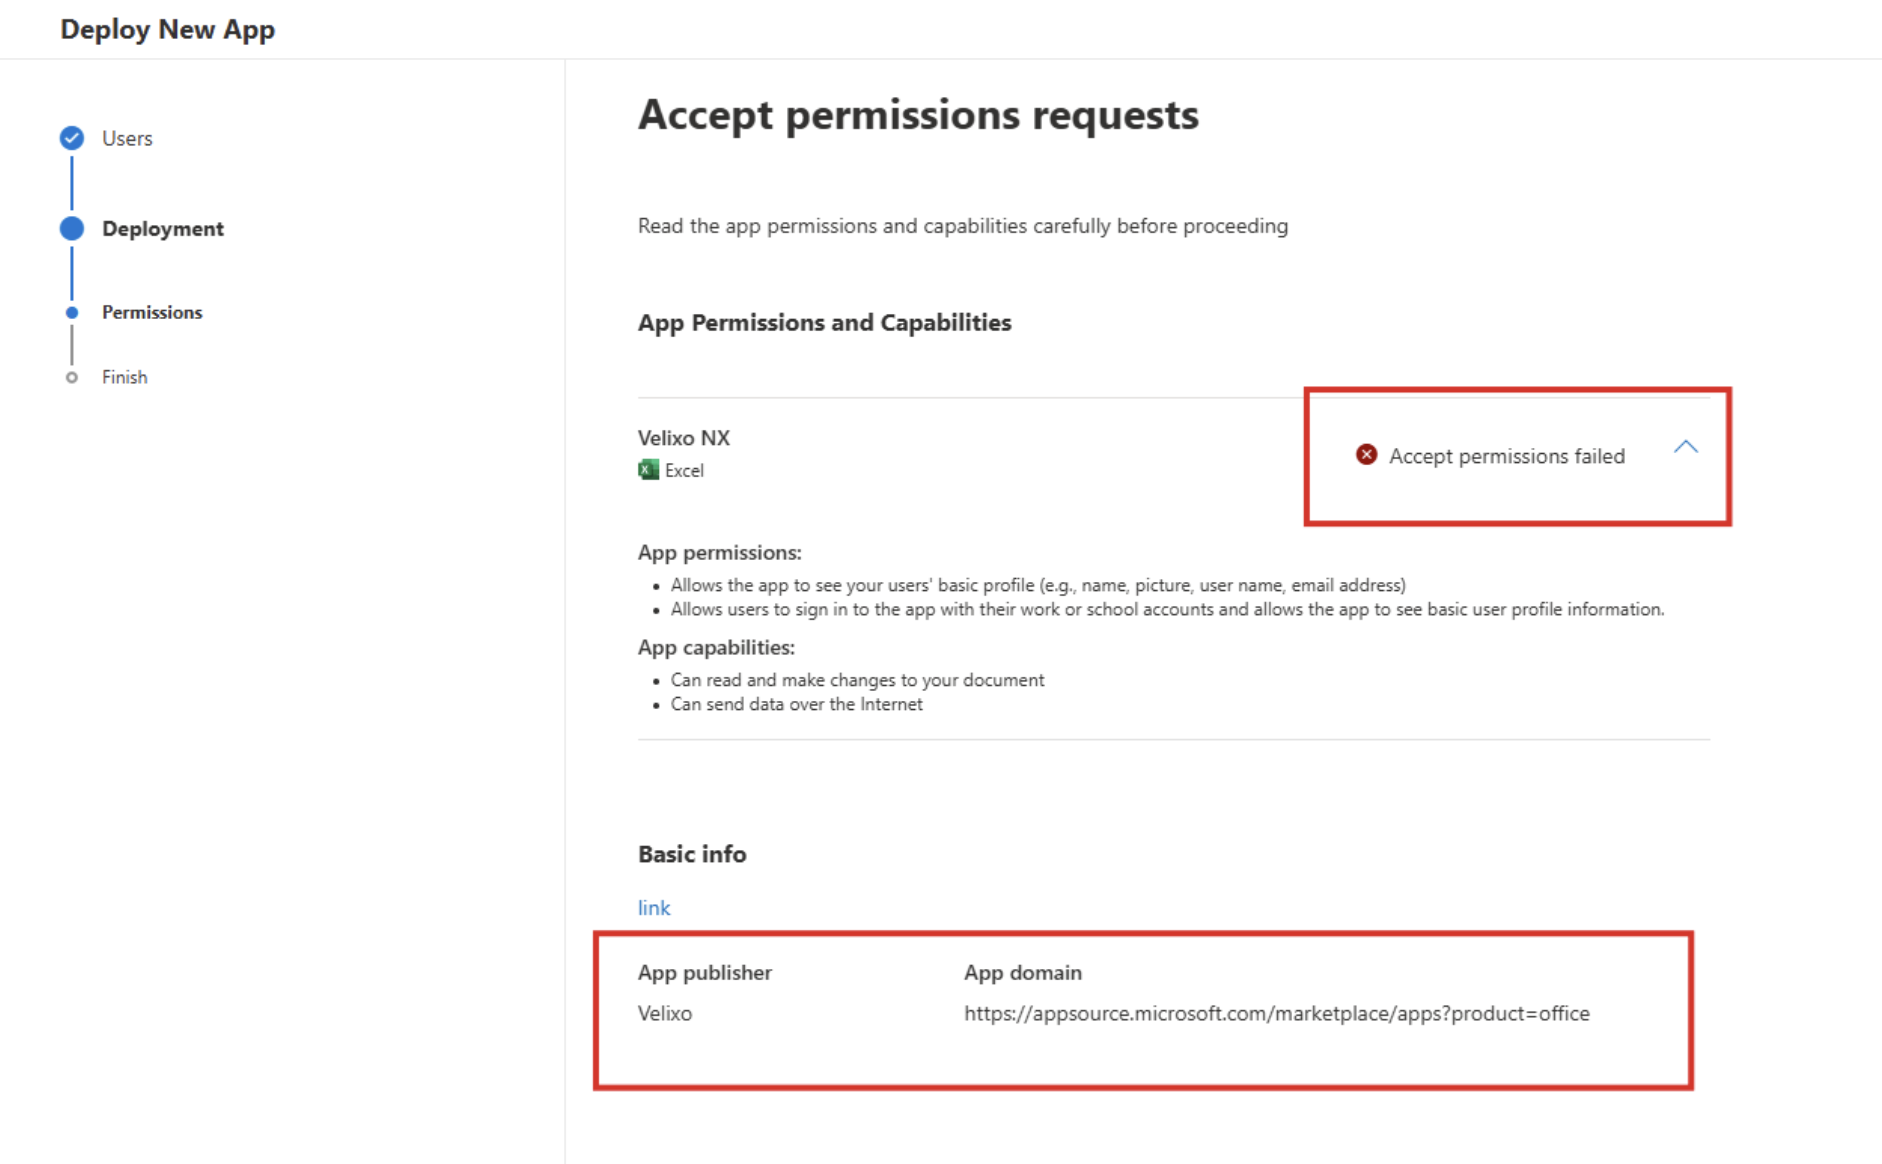Click the Velixo NX app name
This screenshot has height=1164, width=1882.
tap(684, 438)
